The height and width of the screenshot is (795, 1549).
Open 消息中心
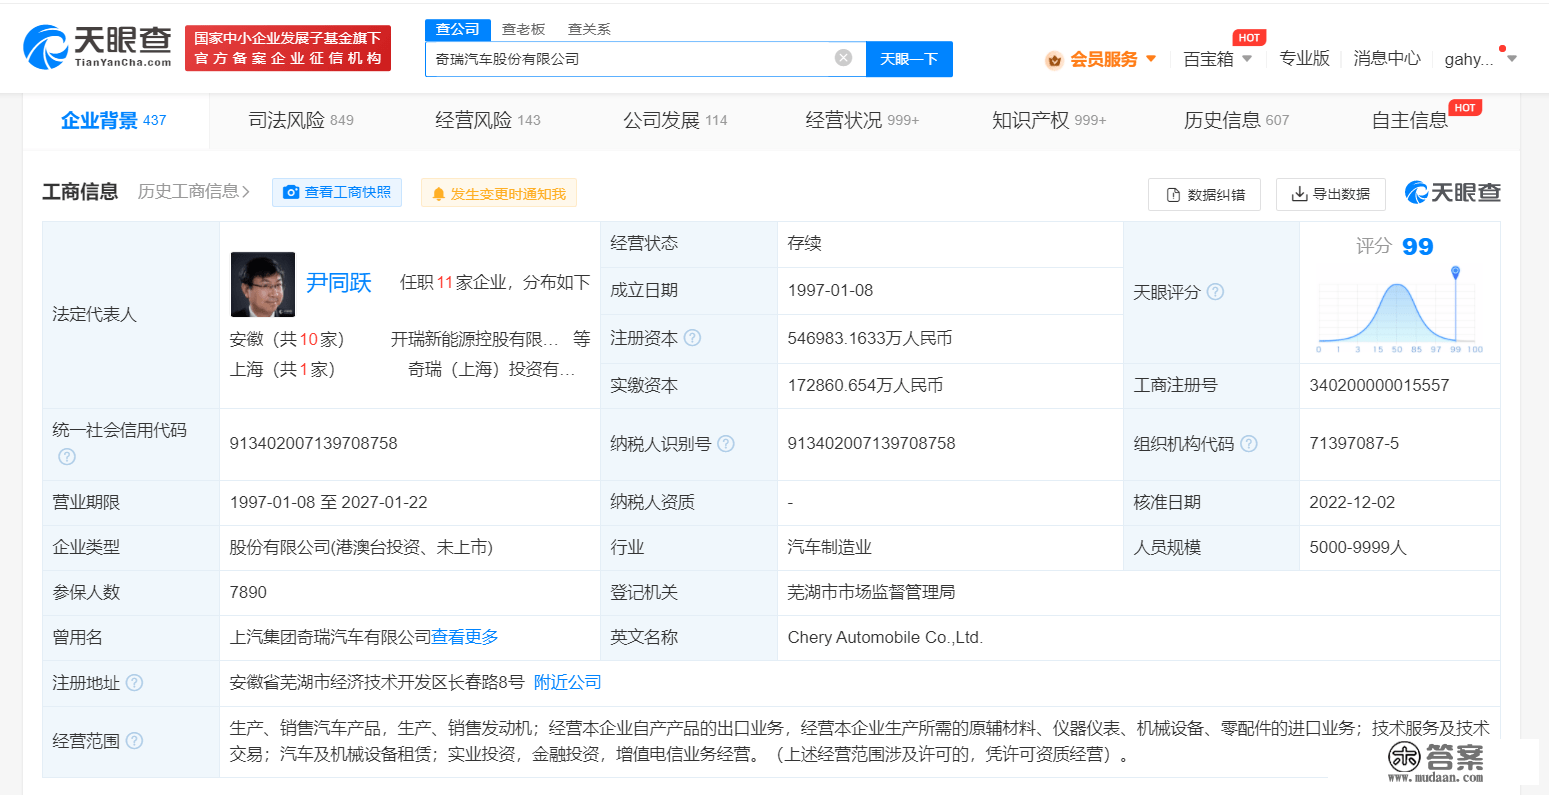click(x=1387, y=58)
